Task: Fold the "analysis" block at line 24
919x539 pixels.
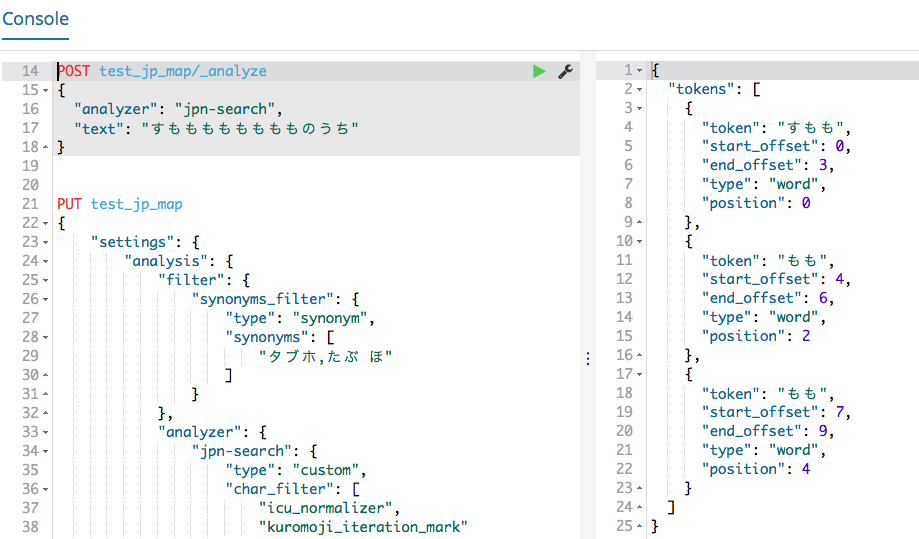Action: (x=45, y=261)
